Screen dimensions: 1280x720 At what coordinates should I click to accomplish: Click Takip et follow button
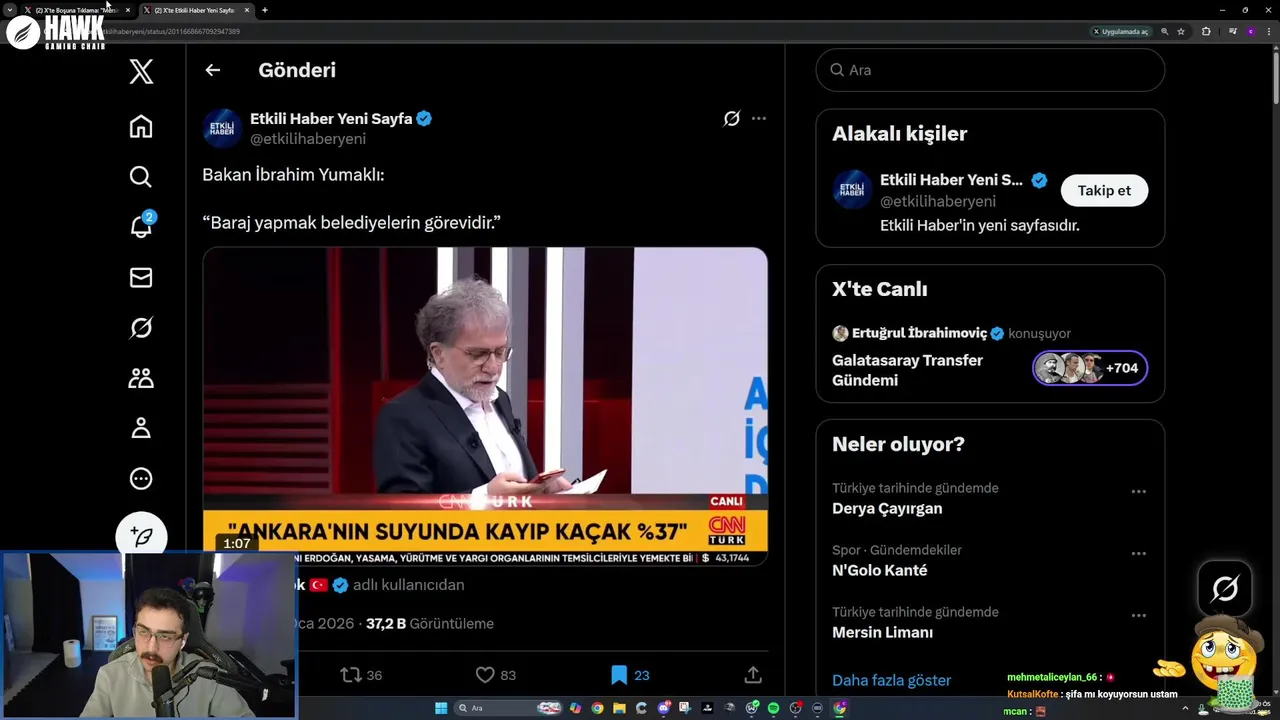click(x=1104, y=190)
